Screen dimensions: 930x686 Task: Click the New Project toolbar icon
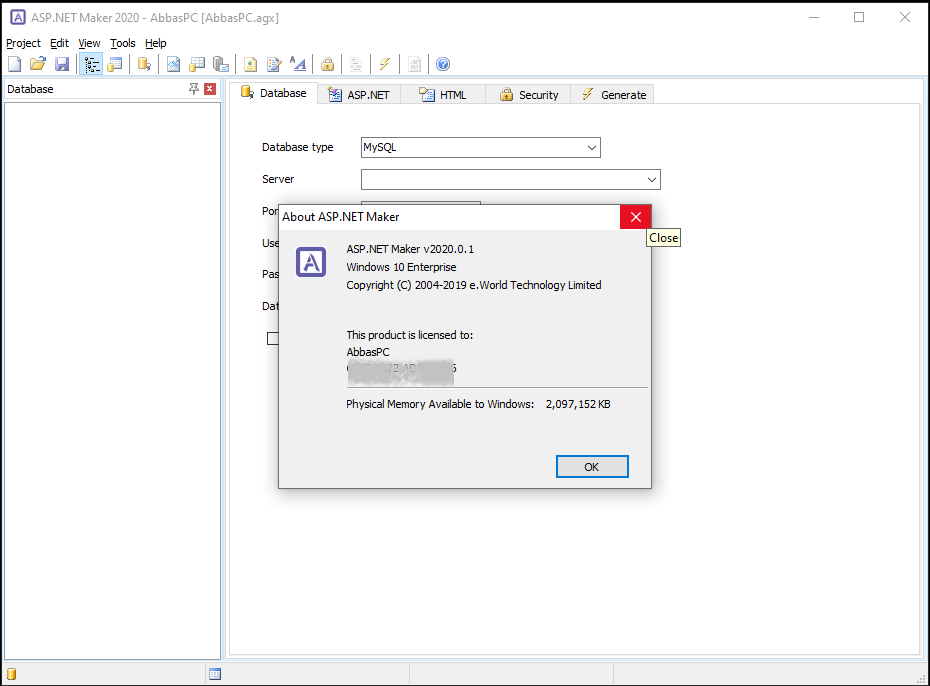[x=15, y=64]
